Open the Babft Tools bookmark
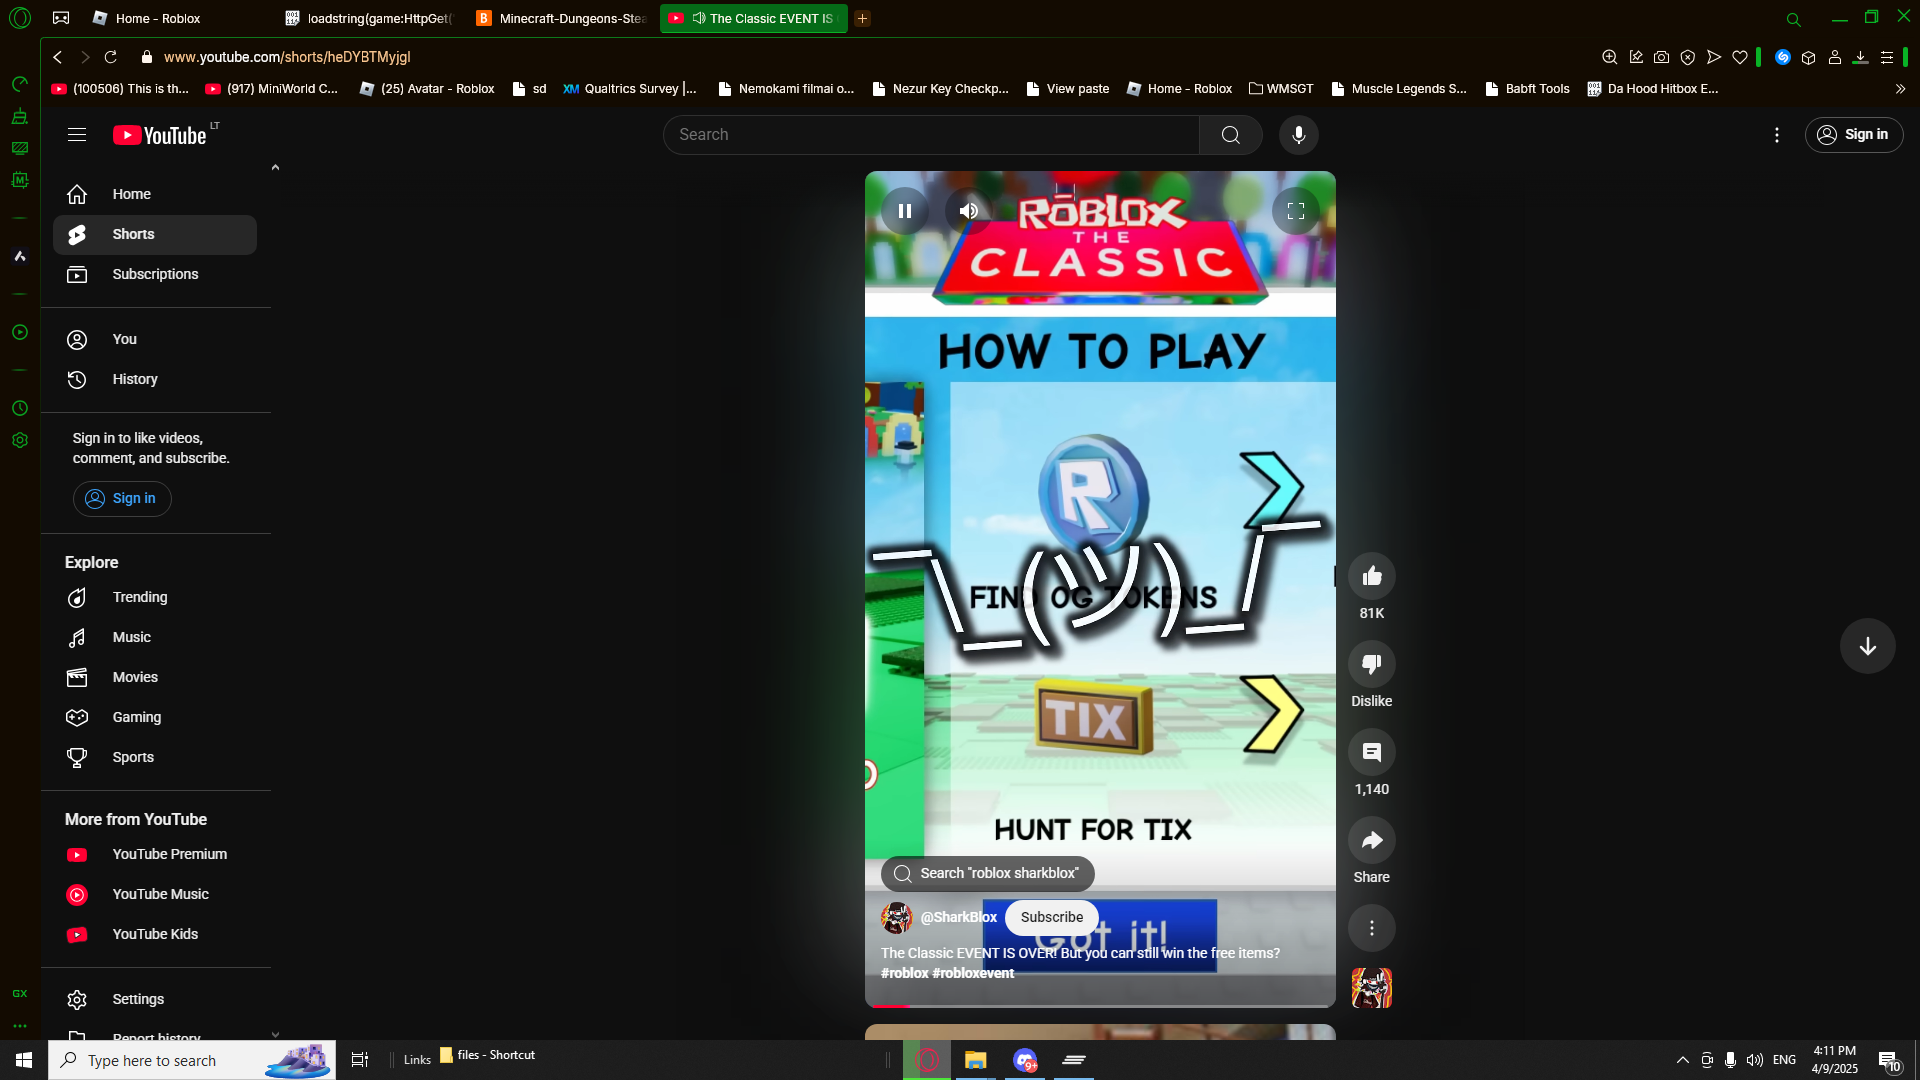 click(1527, 89)
